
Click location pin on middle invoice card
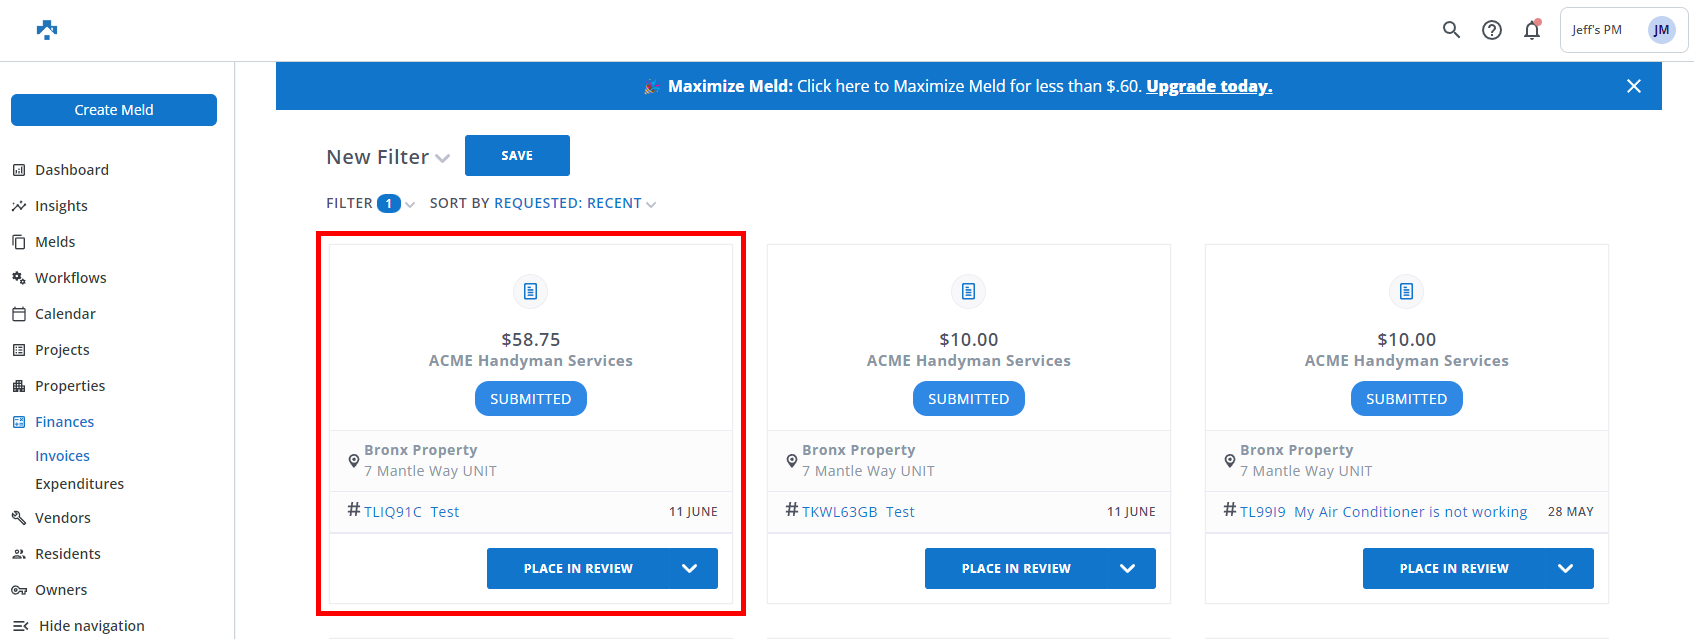pos(791,461)
